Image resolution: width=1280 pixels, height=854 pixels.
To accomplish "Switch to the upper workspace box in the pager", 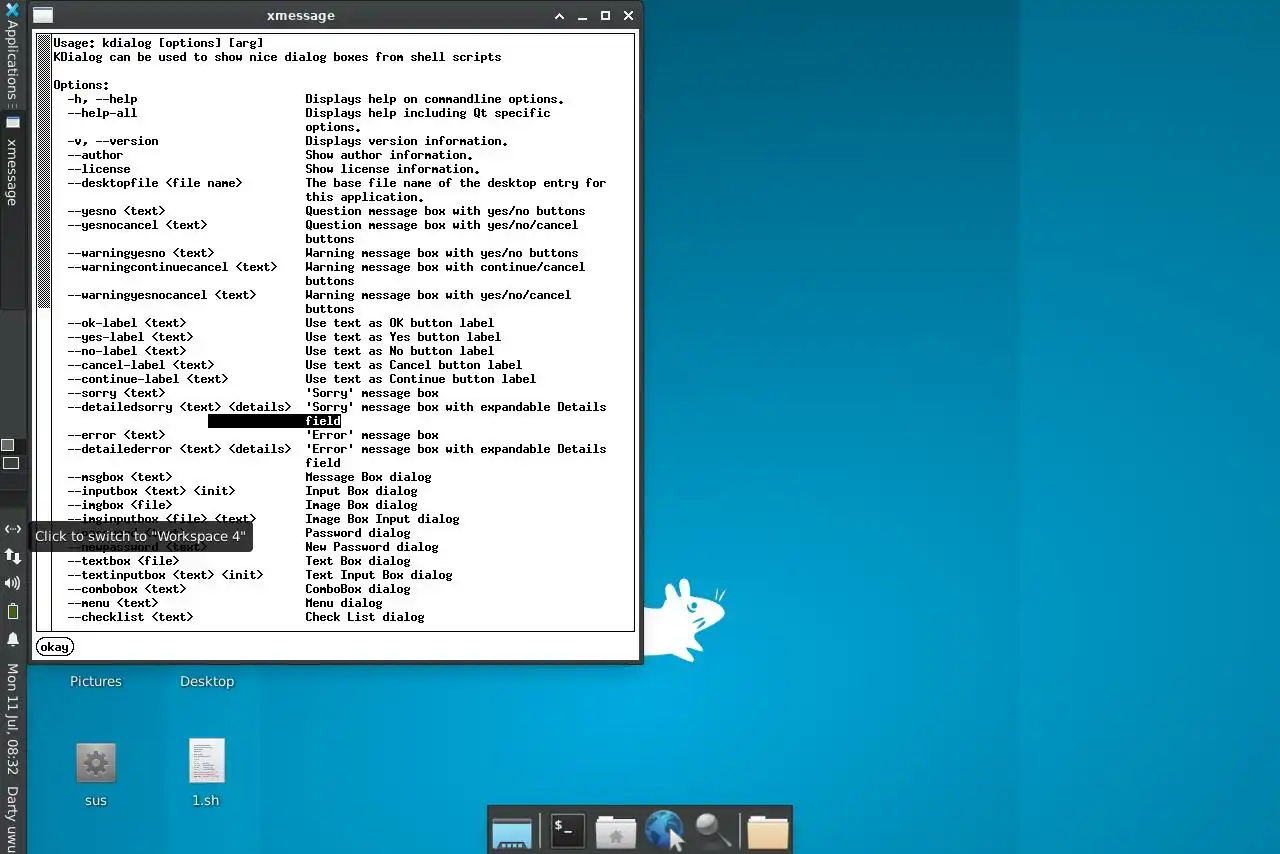I will 8,445.
